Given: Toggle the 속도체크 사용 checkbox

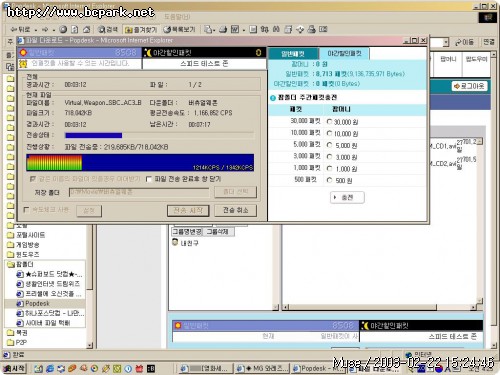Looking at the screenshot, I should tap(26, 210).
